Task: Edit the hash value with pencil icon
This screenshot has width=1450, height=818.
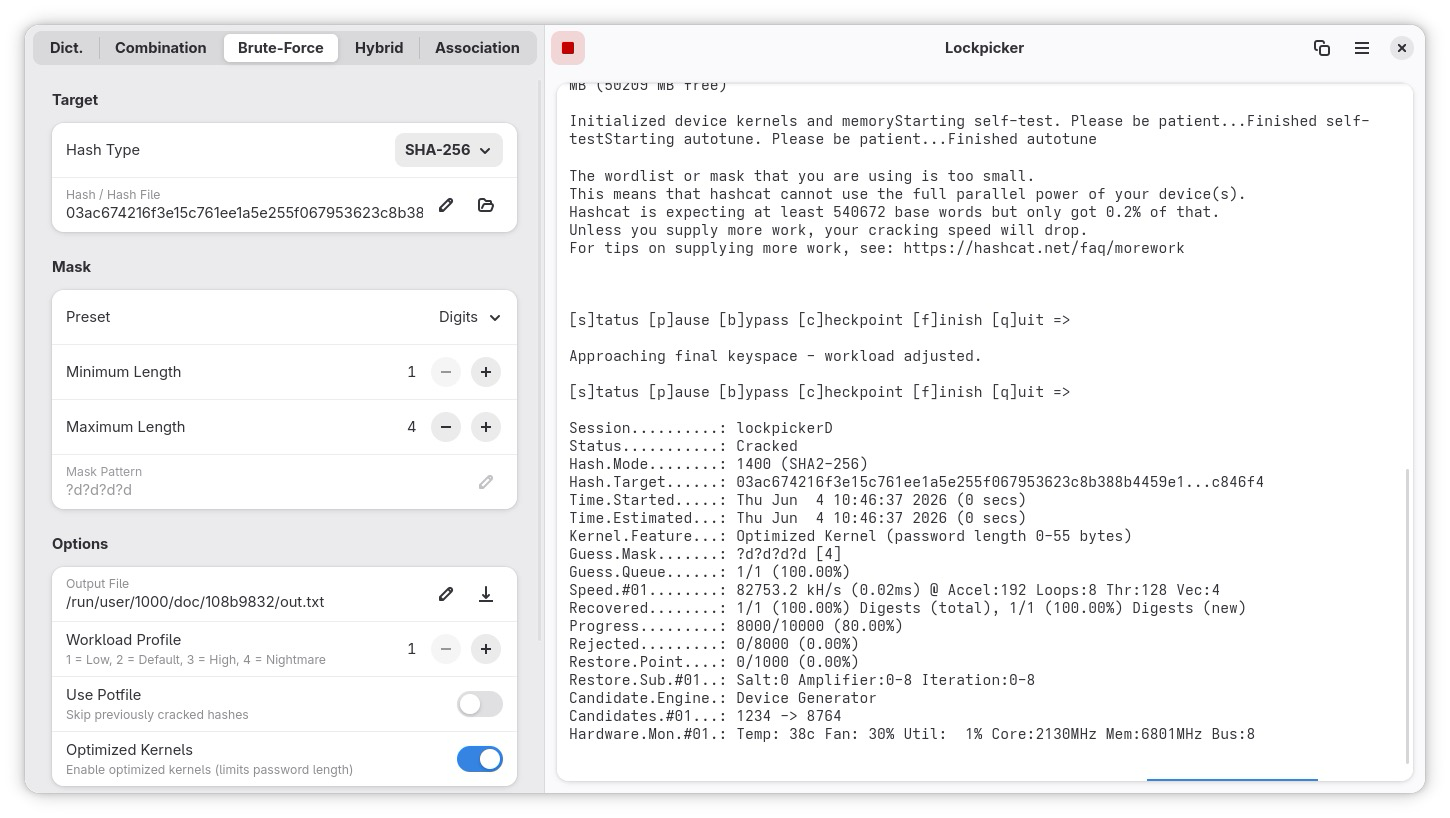Action: click(446, 205)
